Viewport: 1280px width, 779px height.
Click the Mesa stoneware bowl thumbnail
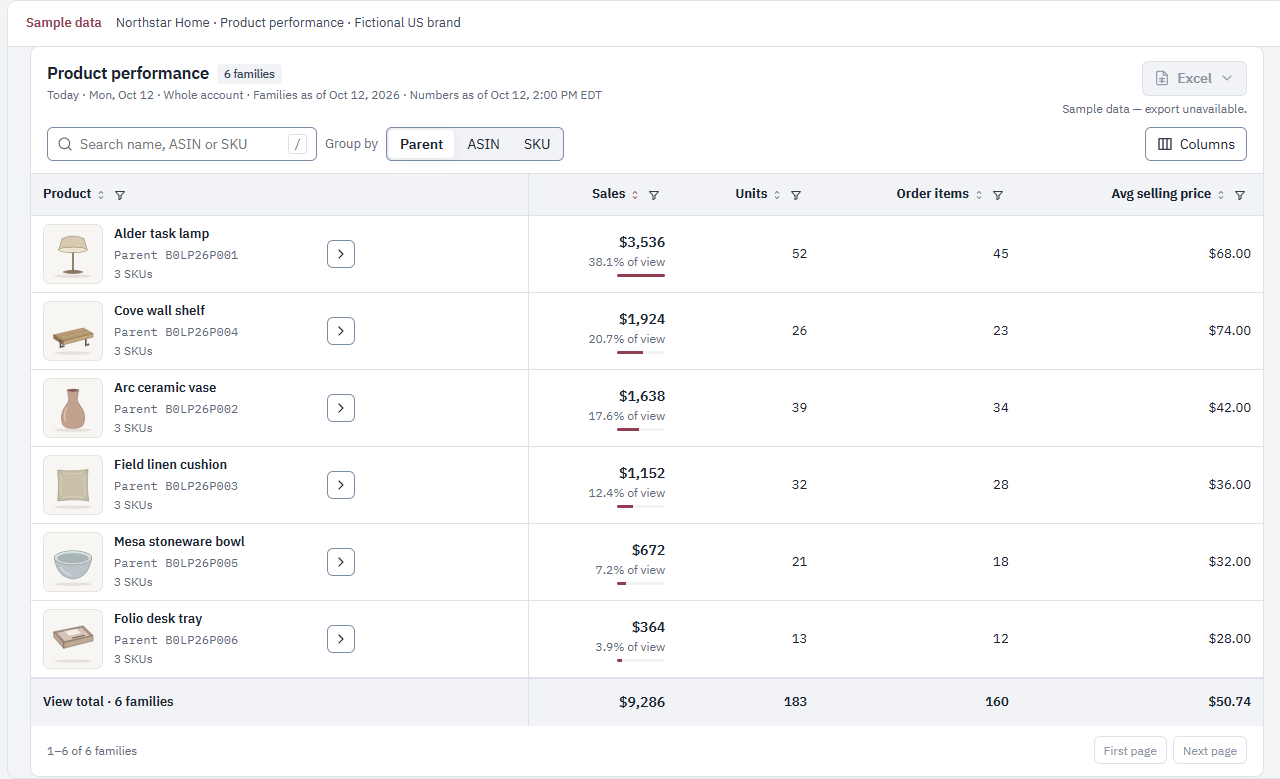click(x=73, y=562)
